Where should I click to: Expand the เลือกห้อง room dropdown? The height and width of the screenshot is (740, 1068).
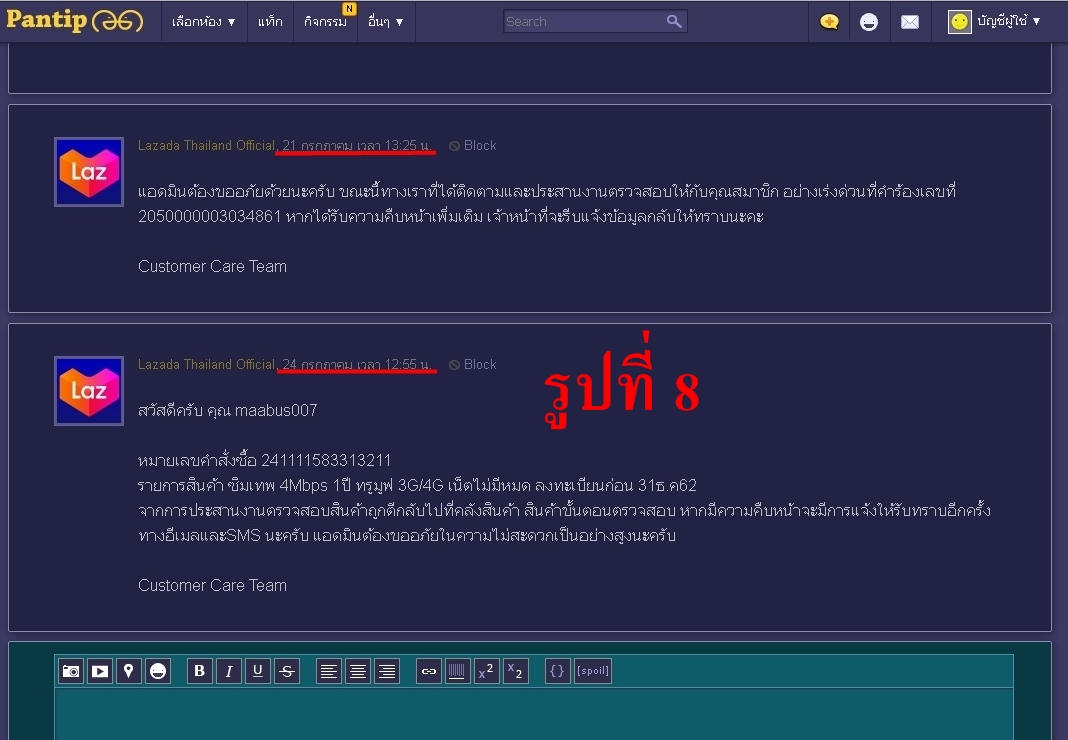(203, 22)
